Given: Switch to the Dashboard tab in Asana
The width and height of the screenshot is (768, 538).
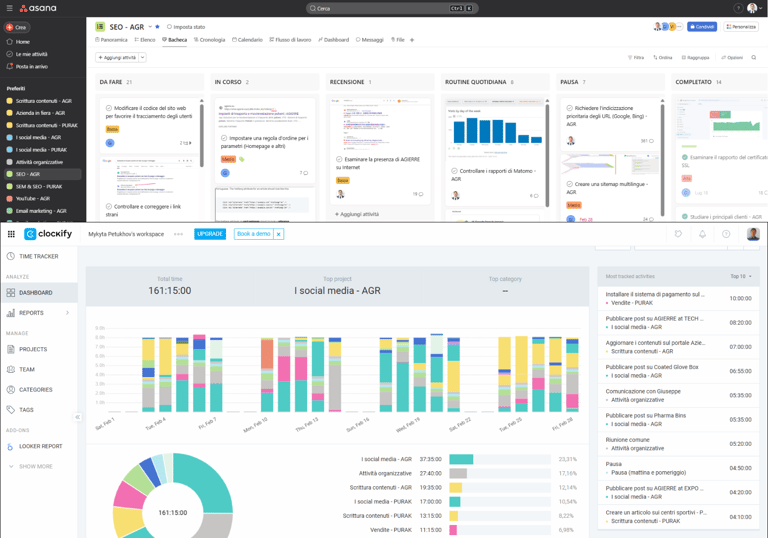Looking at the screenshot, I should coord(334,40).
